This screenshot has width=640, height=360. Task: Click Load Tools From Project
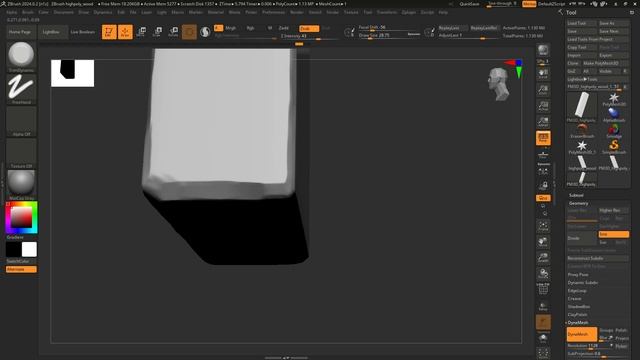(x=598, y=39)
